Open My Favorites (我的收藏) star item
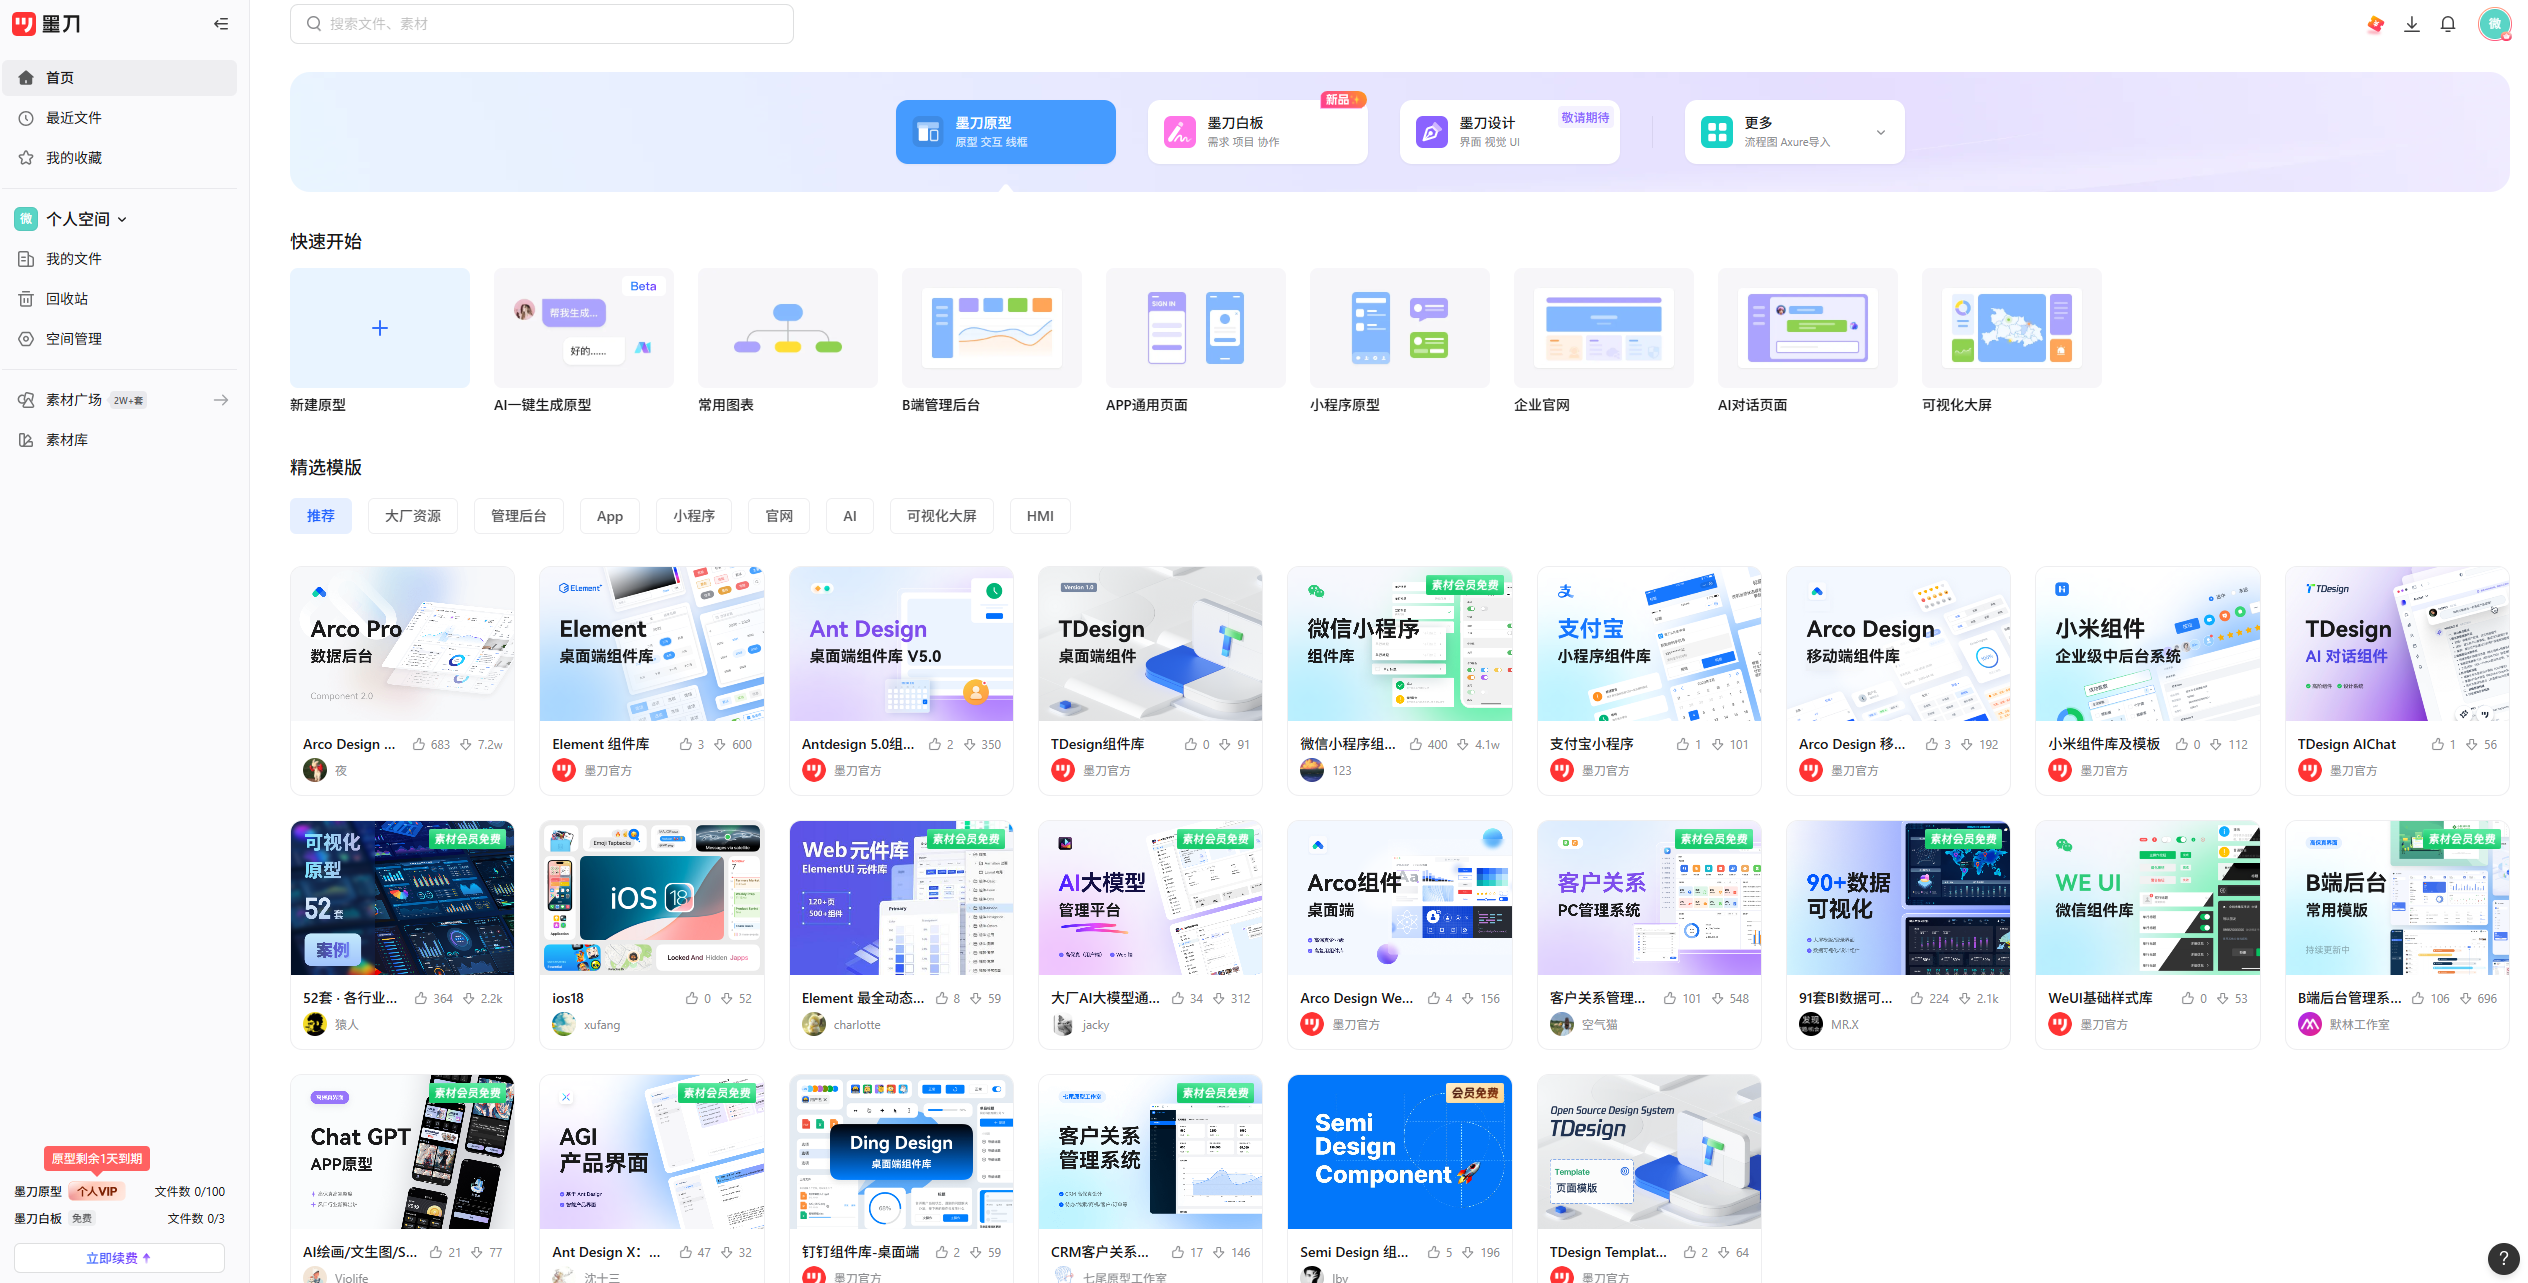This screenshot has width=2528, height=1283. point(73,158)
